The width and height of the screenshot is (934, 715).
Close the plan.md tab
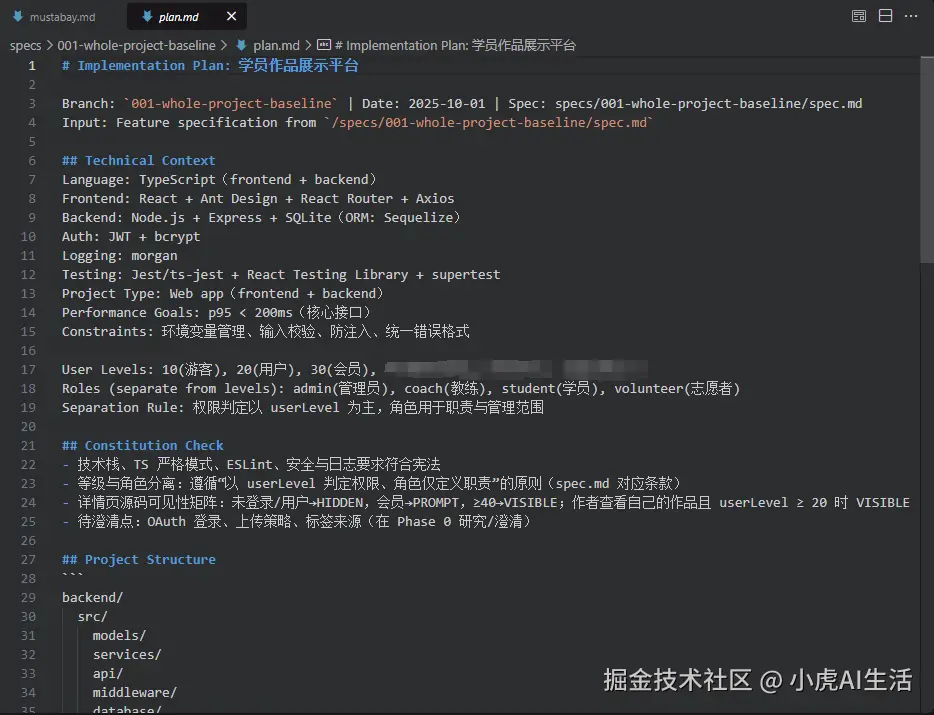point(232,17)
